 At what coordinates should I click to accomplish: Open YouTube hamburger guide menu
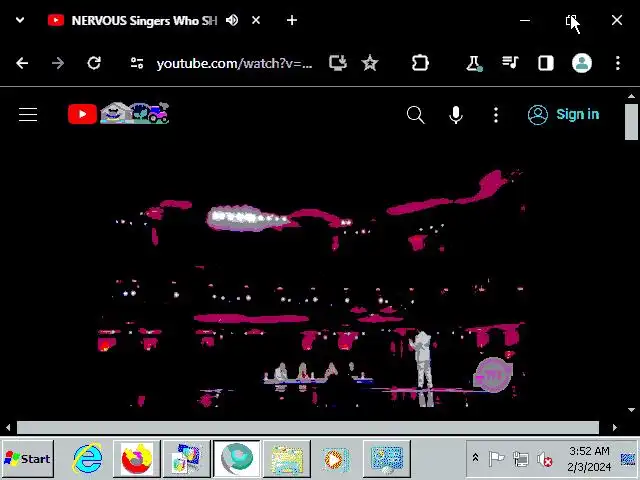[x=28, y=114]
